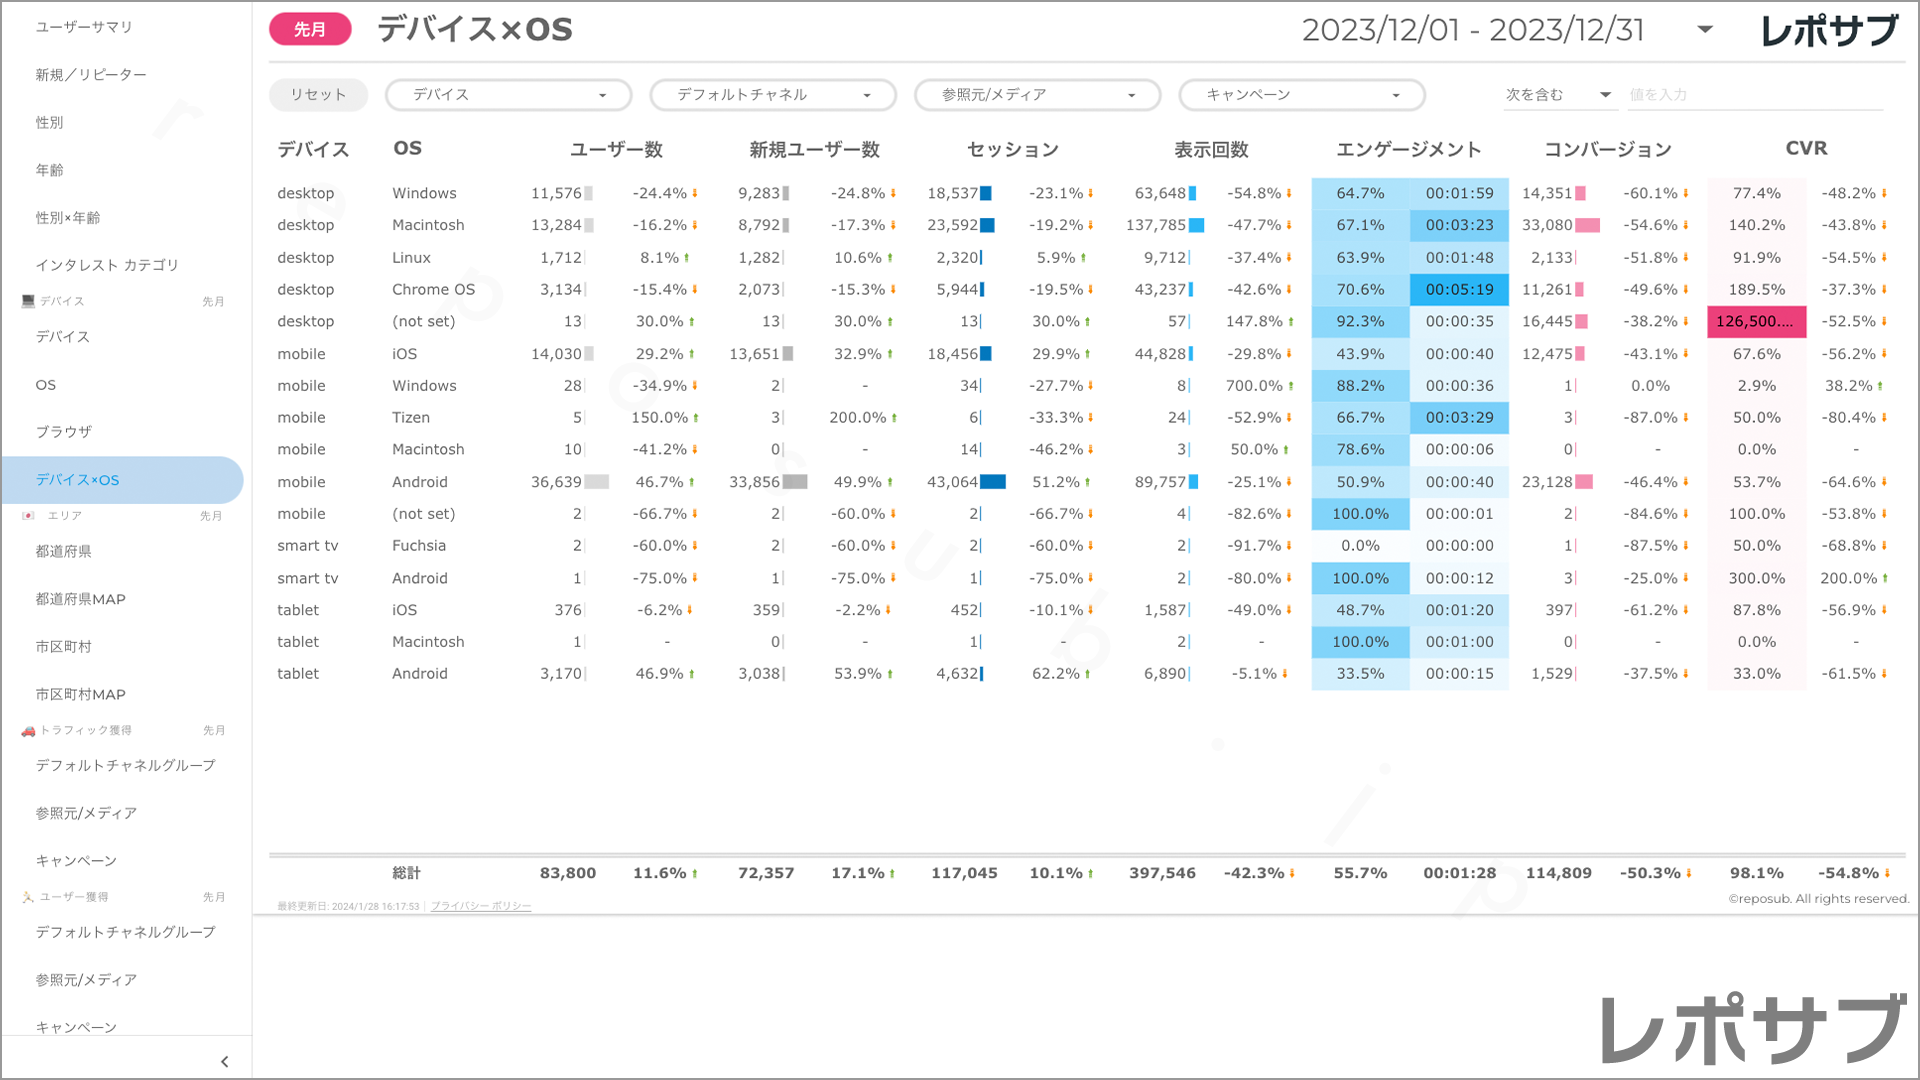
Task: Click the laptop icon beside デバイス section
Action: pos(28,301)
